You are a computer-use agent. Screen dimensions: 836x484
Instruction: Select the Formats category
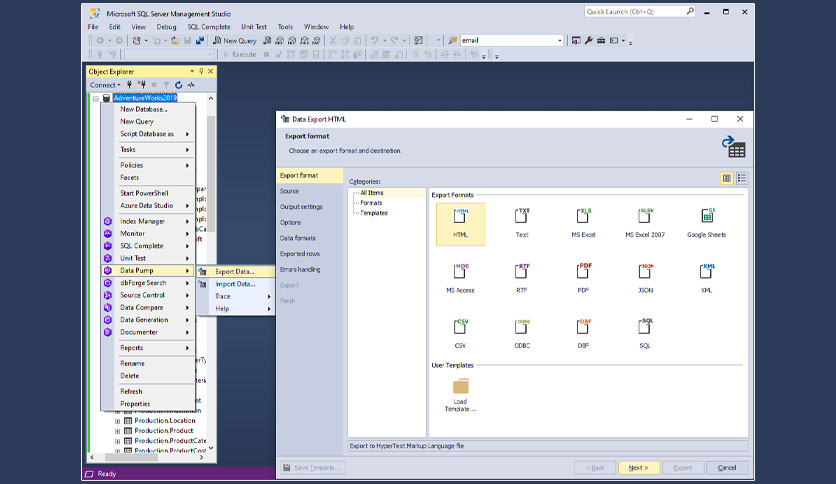click(x=371, y=203)
